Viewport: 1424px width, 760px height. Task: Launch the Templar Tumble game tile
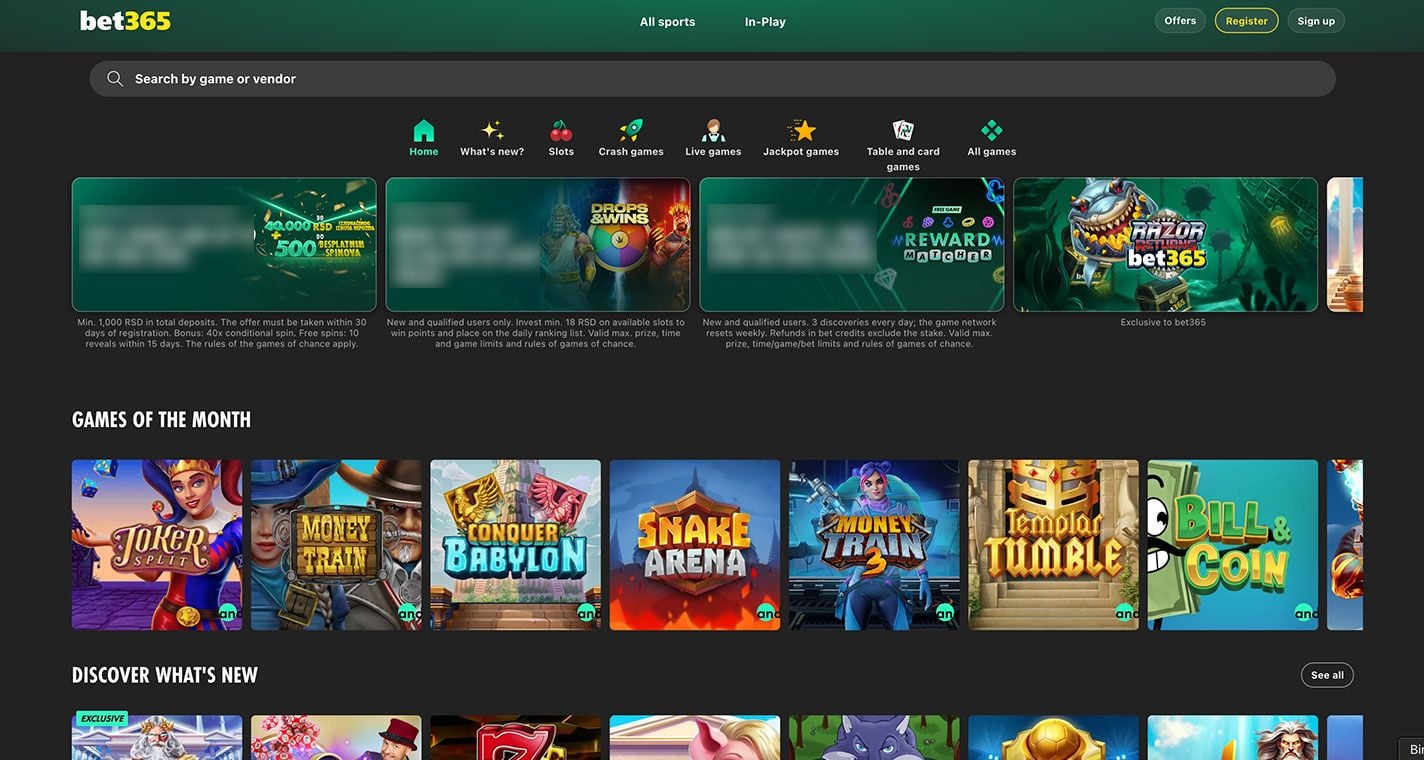tap(1053, 545)
